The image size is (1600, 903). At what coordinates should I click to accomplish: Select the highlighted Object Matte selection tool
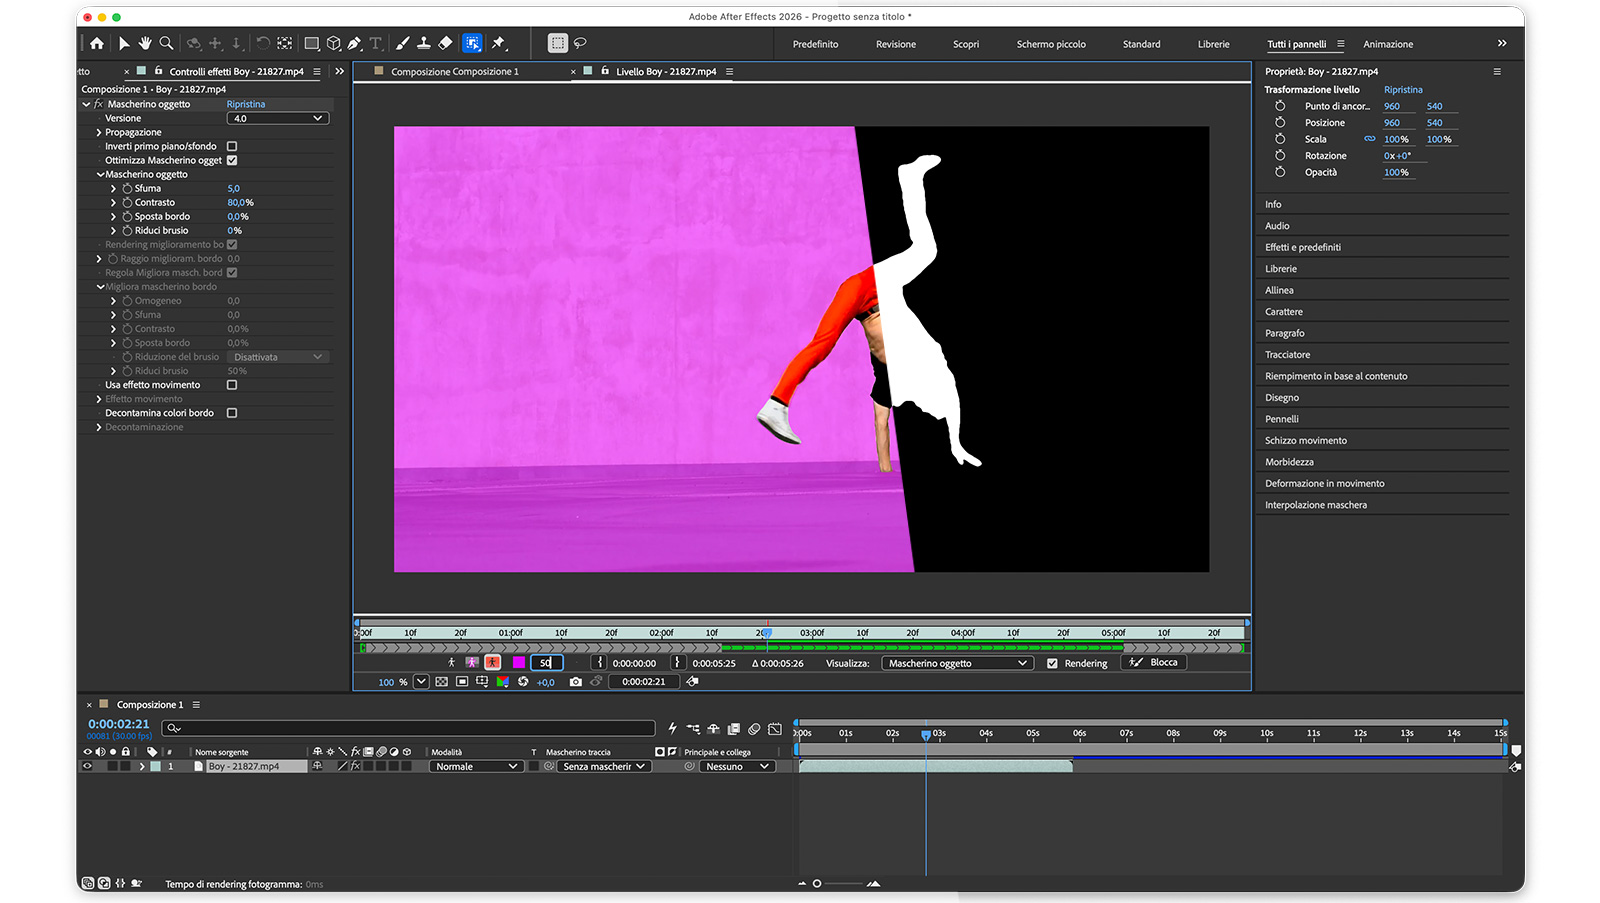tap(472, 43)
